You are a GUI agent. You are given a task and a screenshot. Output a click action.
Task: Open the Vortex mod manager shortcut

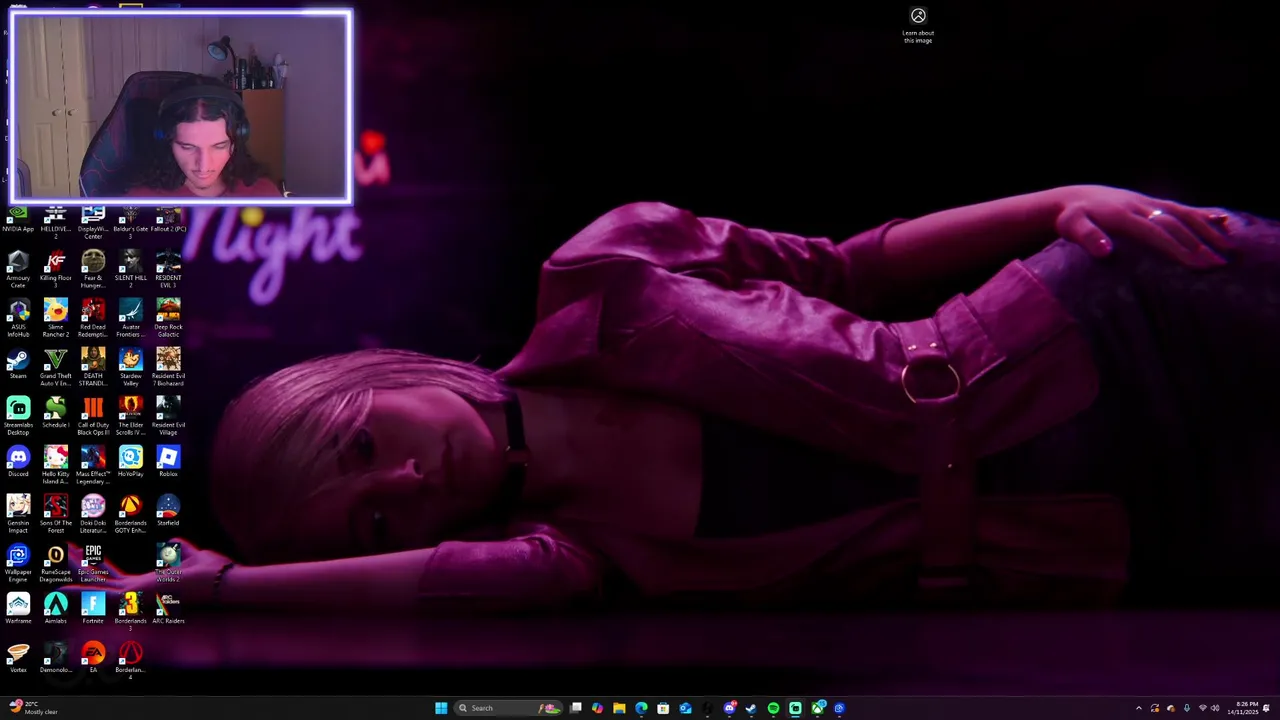click(x=18, y=658)
